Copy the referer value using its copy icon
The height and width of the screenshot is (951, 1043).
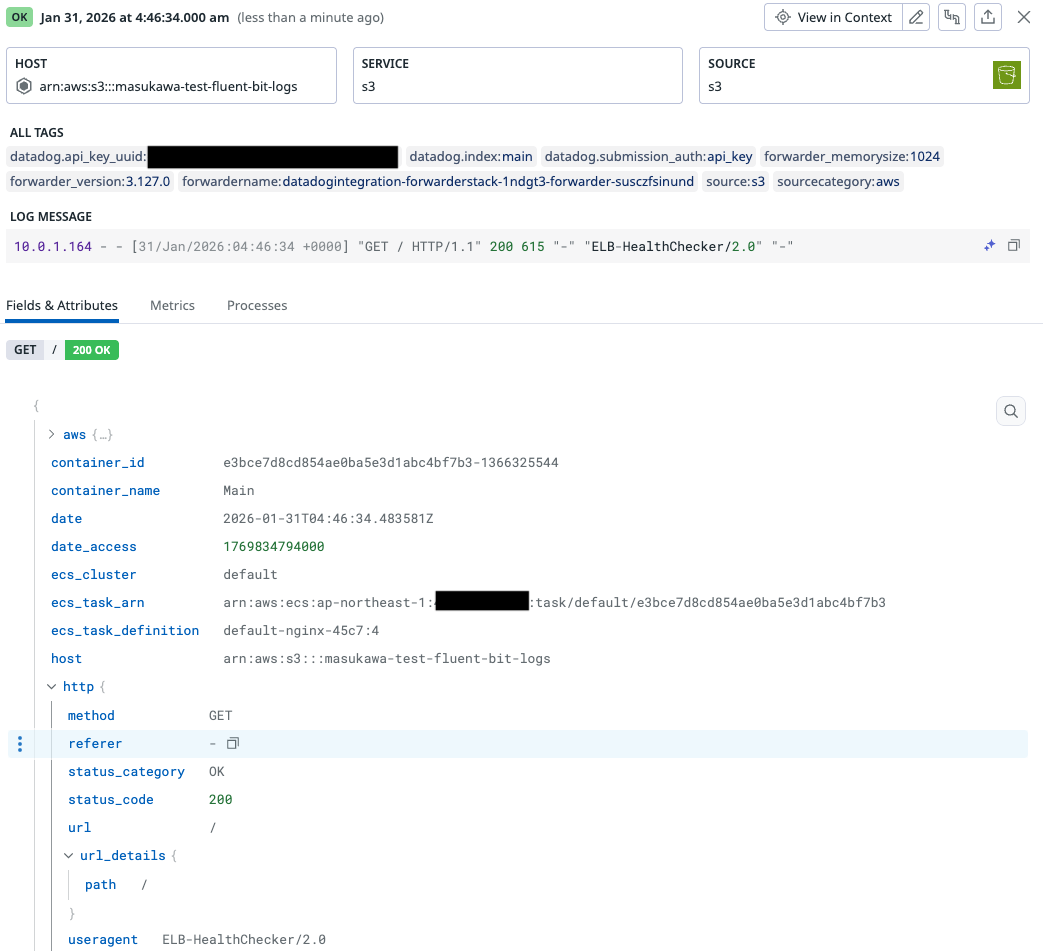pyautogui.click(x=233, y=744)
